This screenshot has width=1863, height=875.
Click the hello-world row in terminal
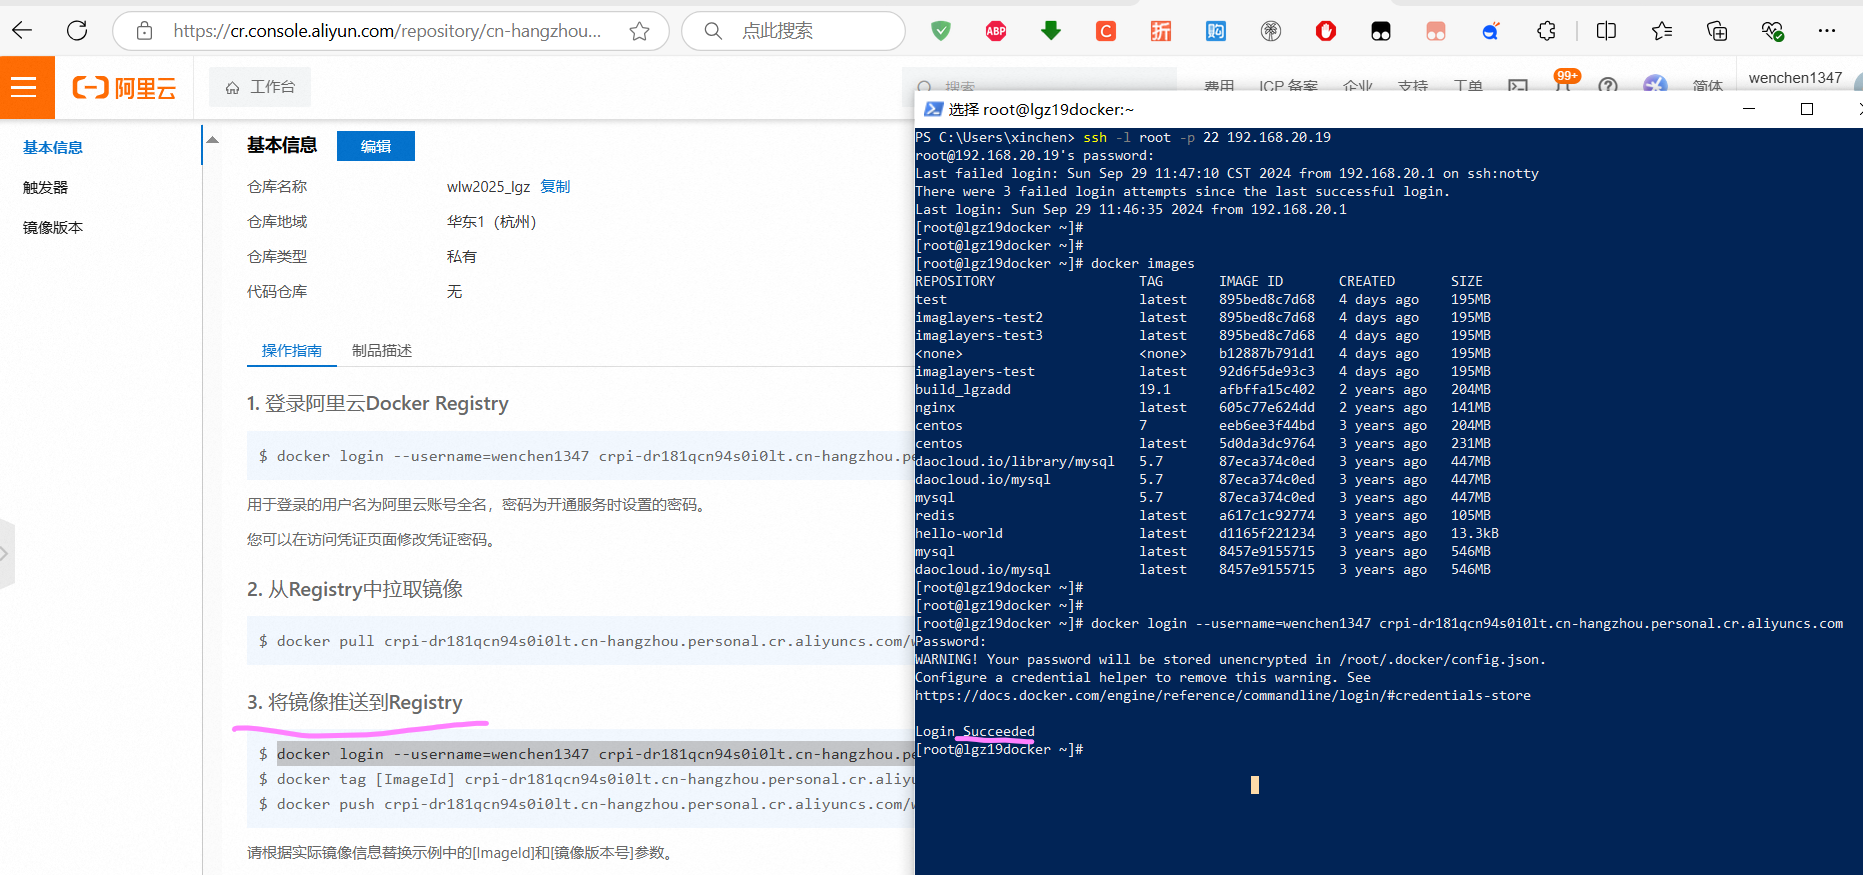click(x=1207, y=533)
